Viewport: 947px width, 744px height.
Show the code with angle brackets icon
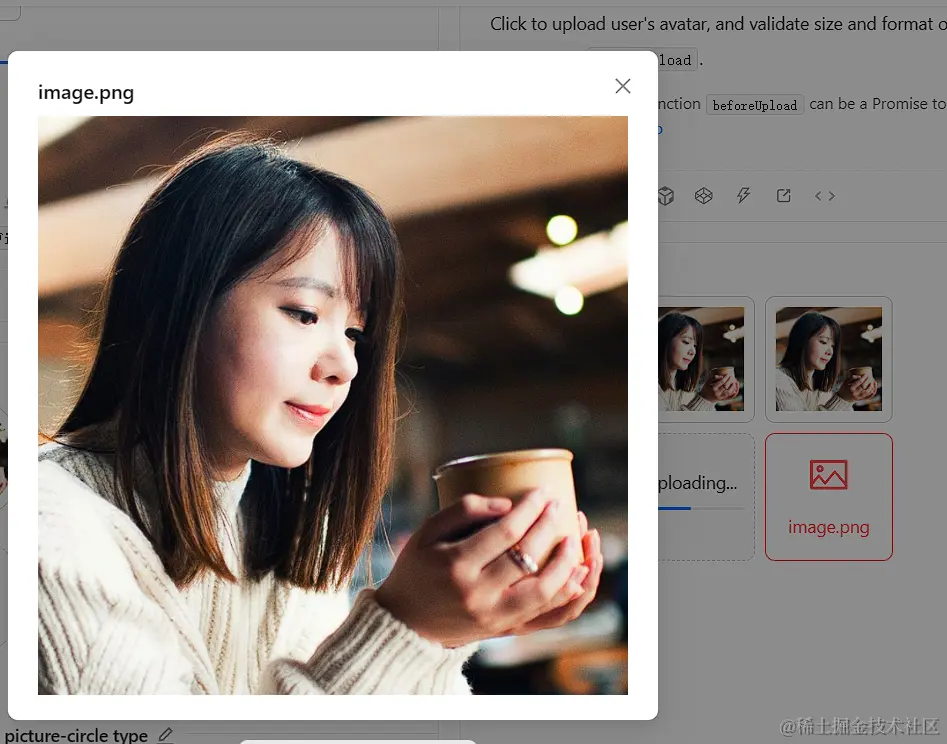click(825, 196)
